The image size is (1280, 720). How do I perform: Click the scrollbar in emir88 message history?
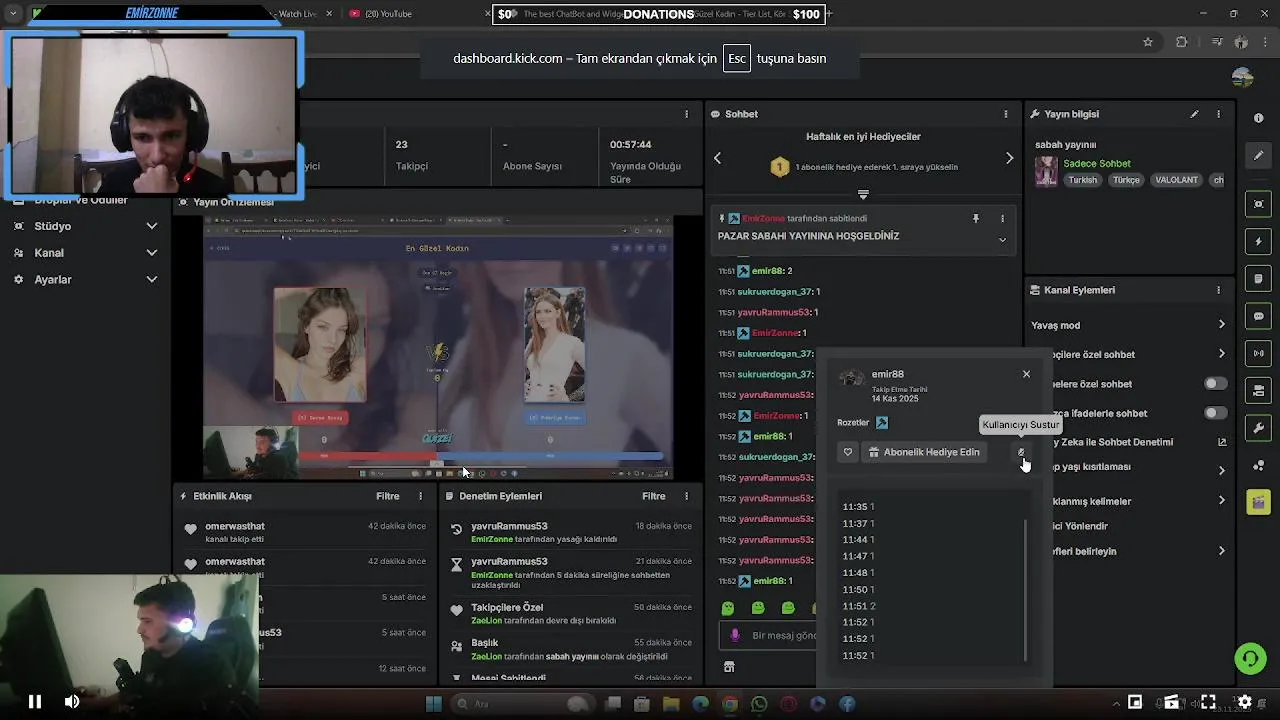coord(1026,590)
